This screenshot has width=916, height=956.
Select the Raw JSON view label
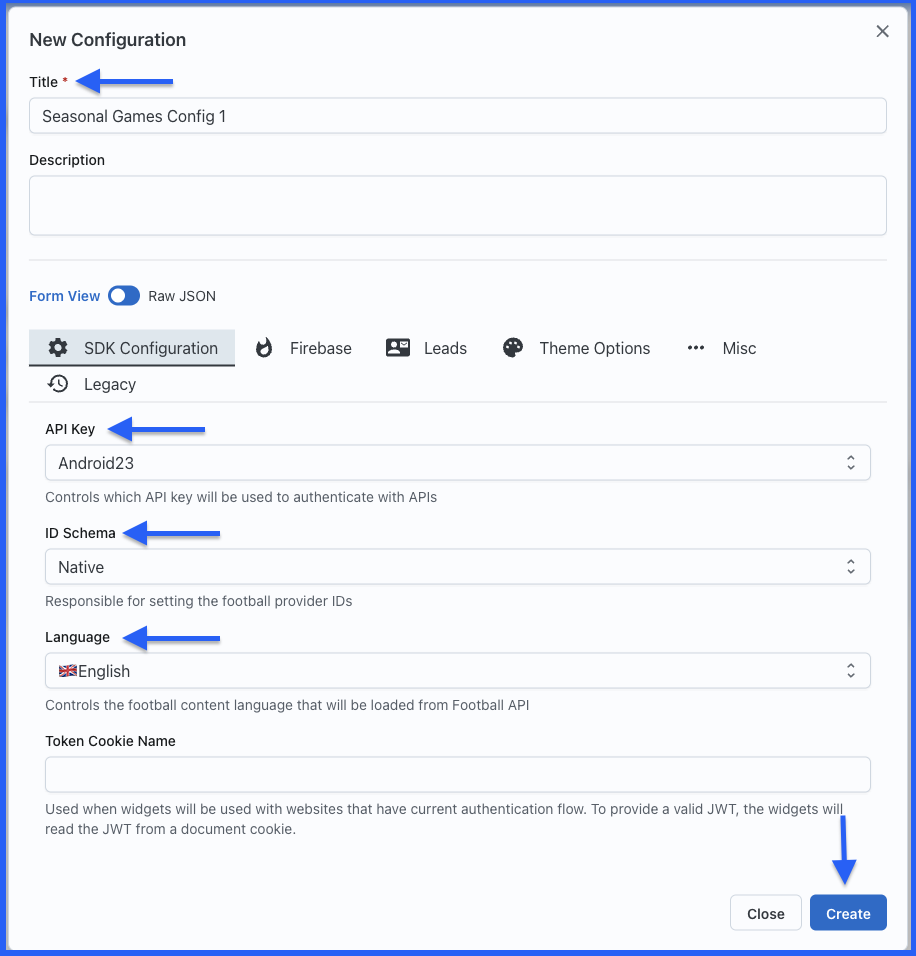coord(182,296)
